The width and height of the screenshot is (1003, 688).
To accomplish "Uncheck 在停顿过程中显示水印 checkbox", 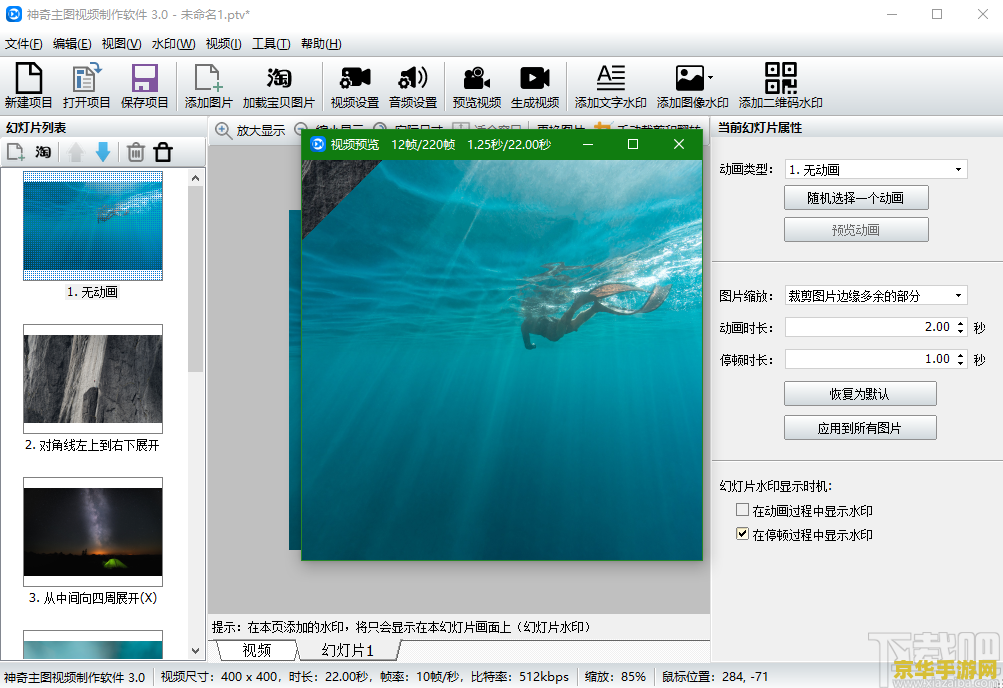I will pyautogui.click(x=742, y=534).
